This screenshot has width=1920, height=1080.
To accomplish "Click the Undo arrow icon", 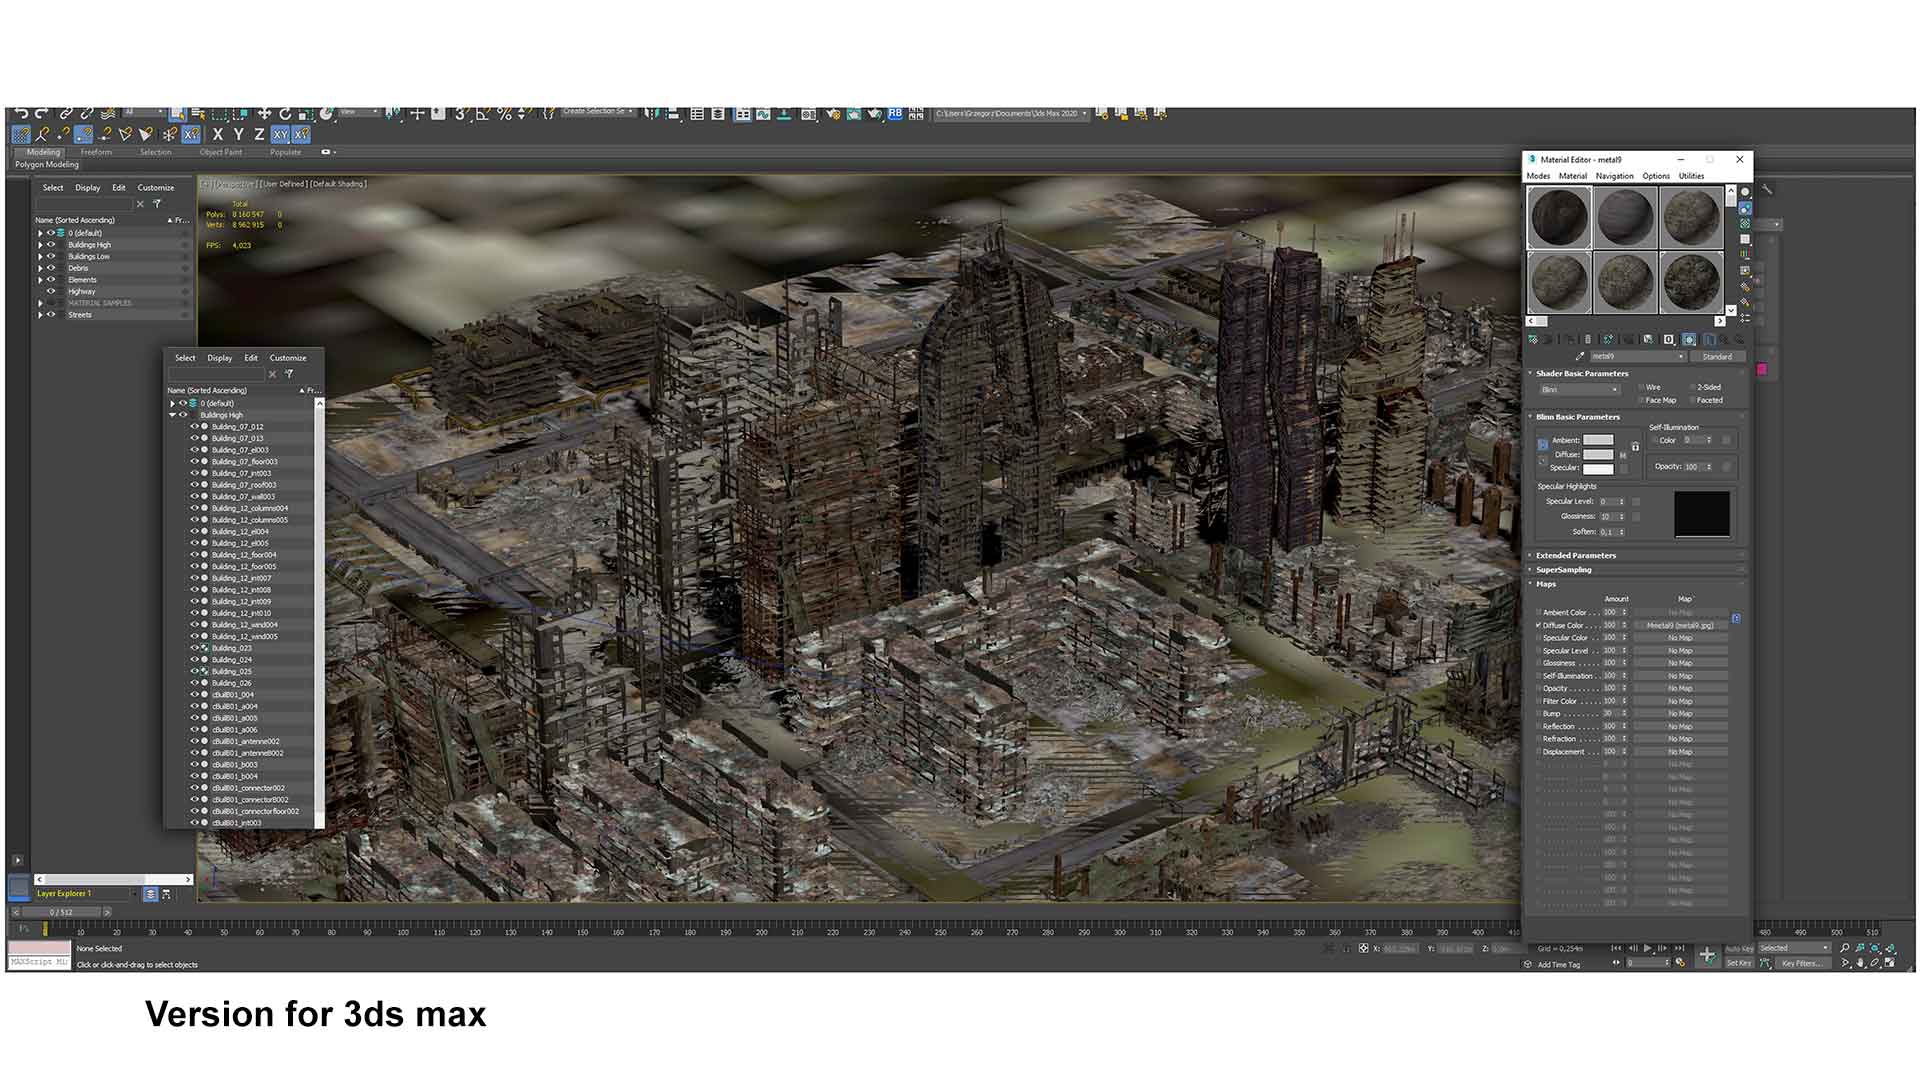I will [x=21, y=114].
